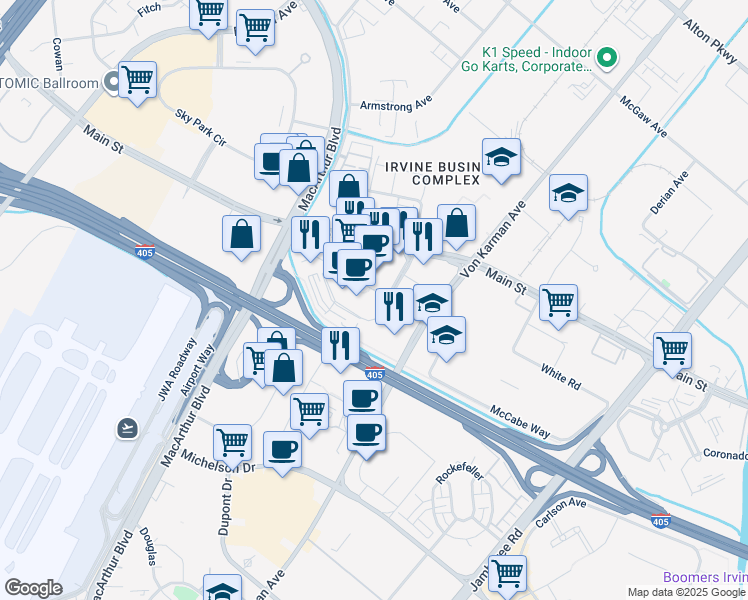748x600 pixels.
Task: Select the graduation cap marker at bottom edge
Action: [x=222, y=589]
